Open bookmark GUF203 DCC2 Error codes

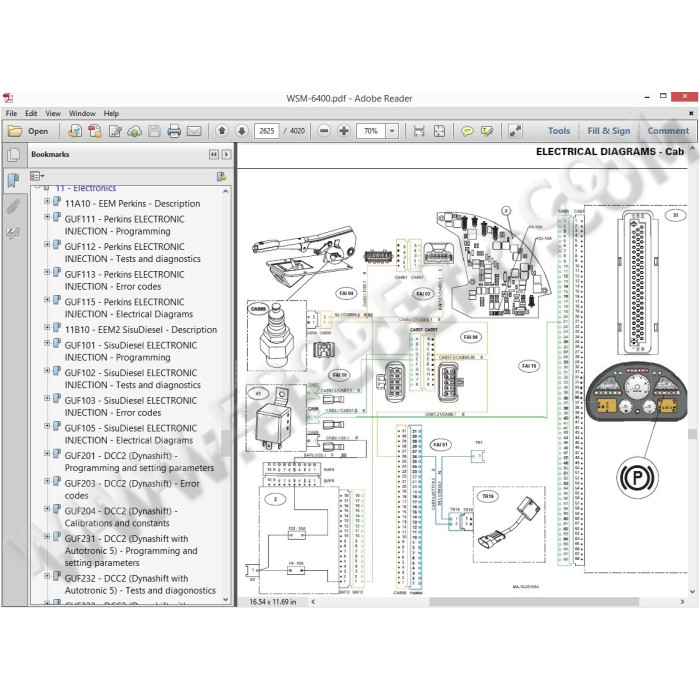[x=132, y=489]
